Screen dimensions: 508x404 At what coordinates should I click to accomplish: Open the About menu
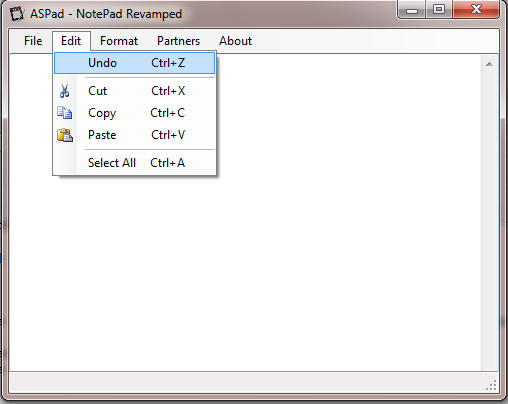click(x=235, y=41)
